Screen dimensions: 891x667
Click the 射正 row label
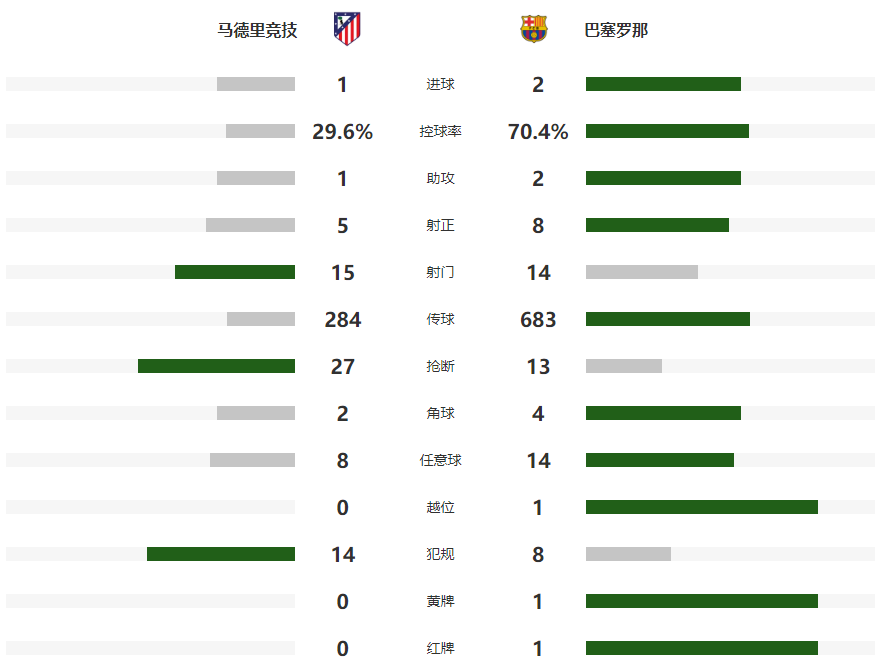tap(440, 225)
